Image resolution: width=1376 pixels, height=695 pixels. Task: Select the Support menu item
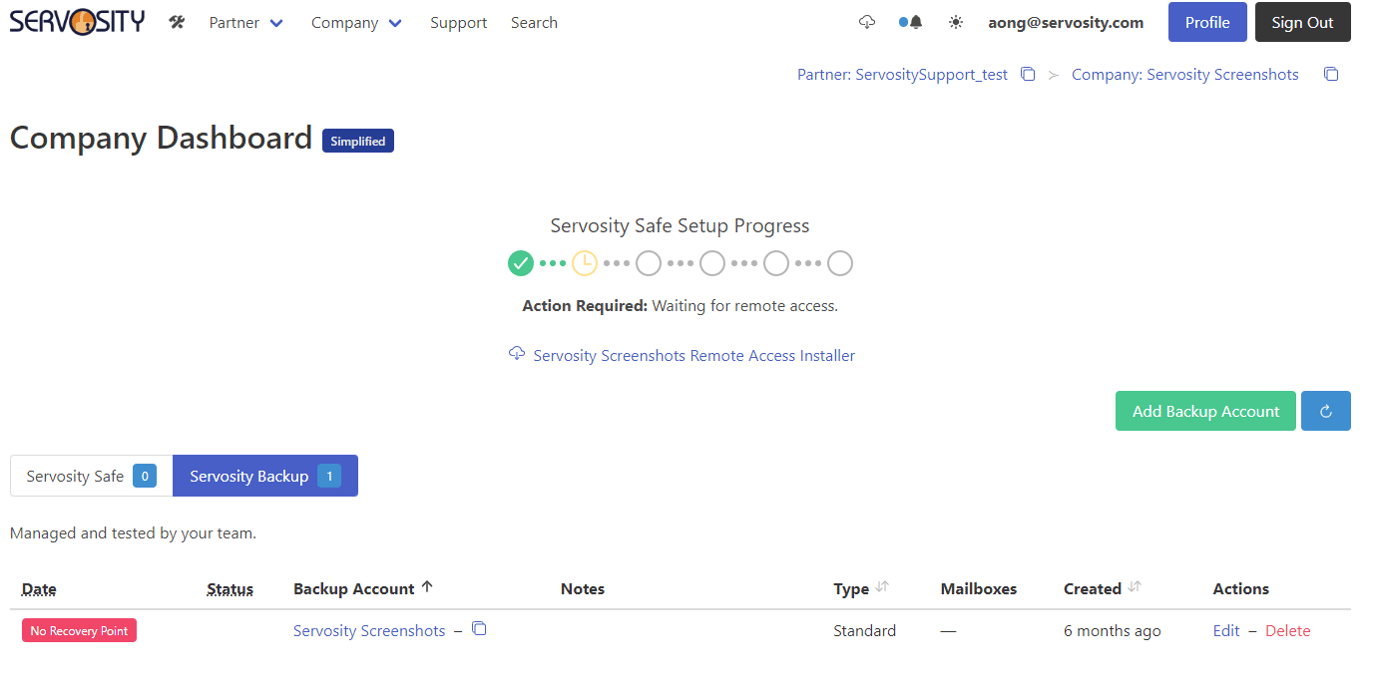tap(458, 21)
